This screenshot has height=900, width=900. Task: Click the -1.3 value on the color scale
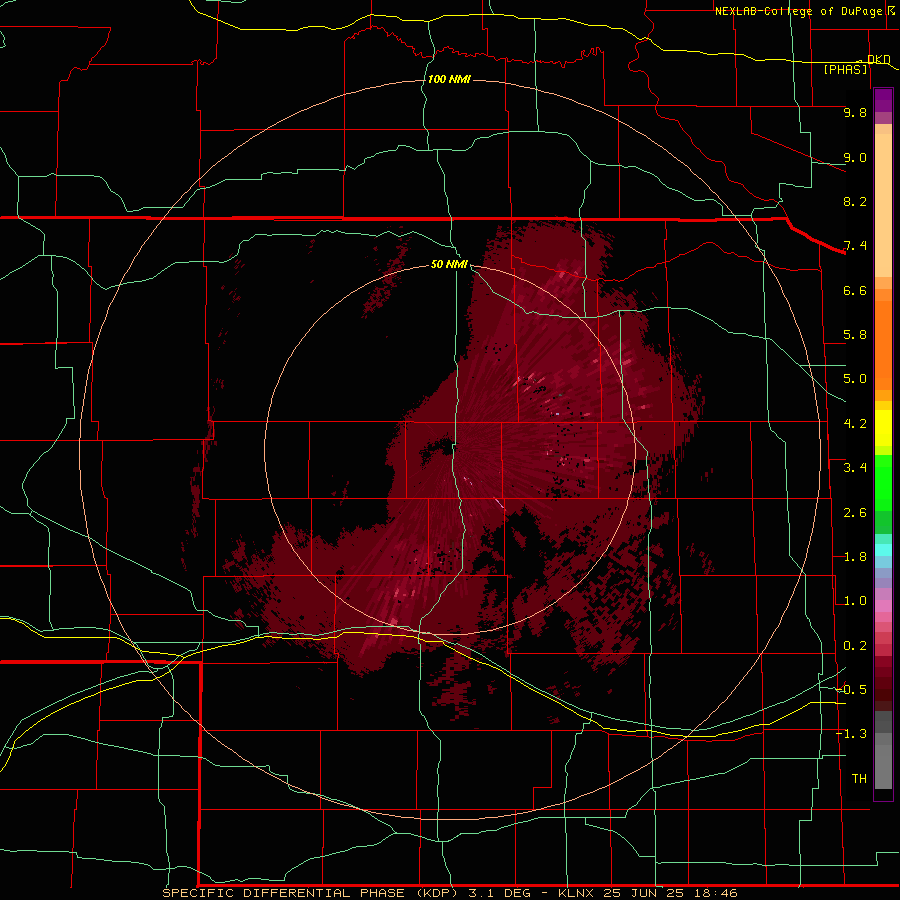[851, 734]
